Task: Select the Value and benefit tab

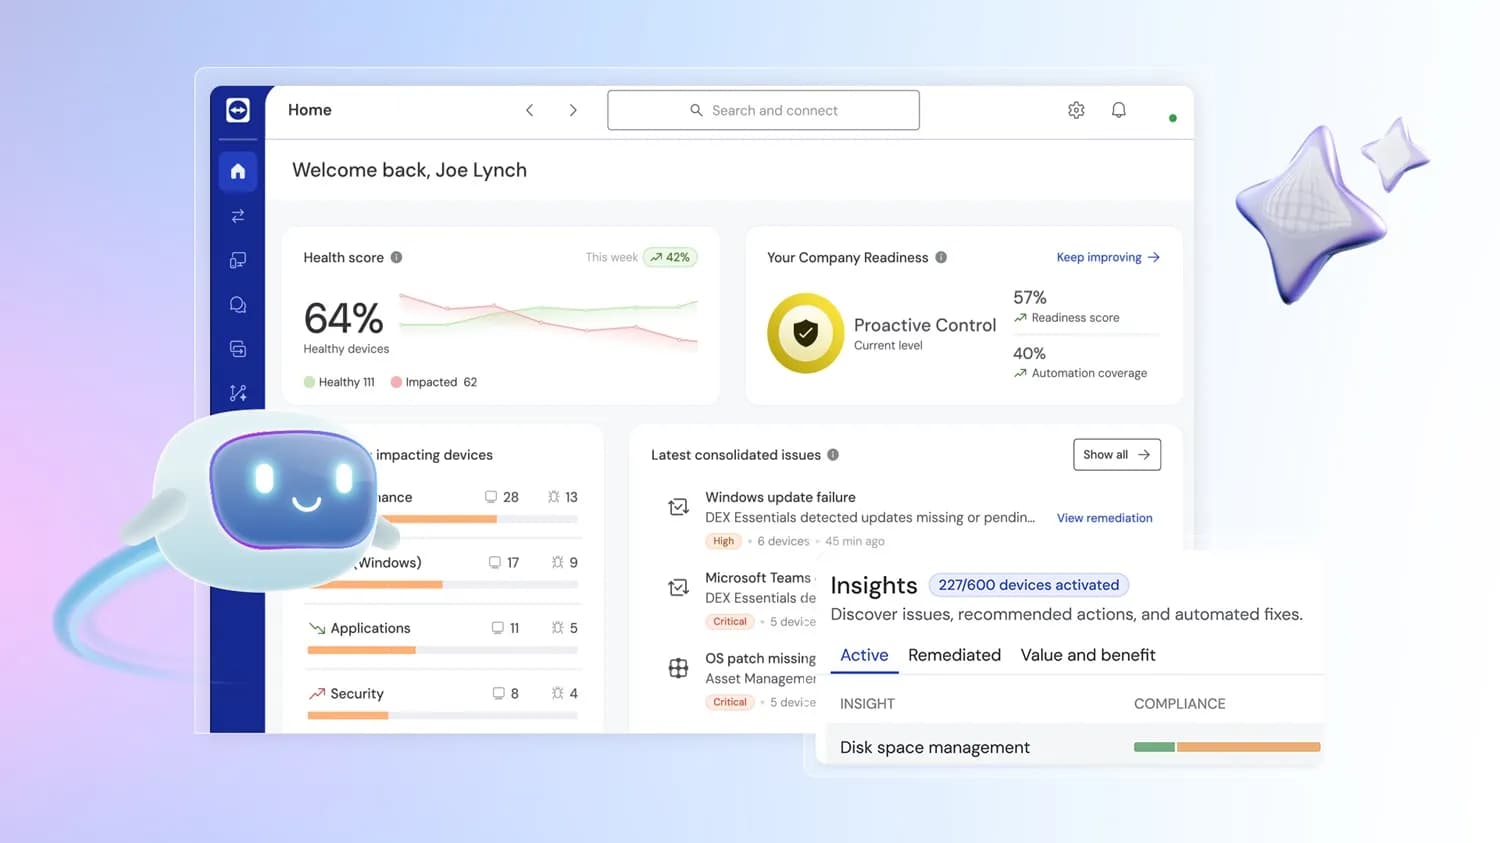Action: coord(1088,655)
